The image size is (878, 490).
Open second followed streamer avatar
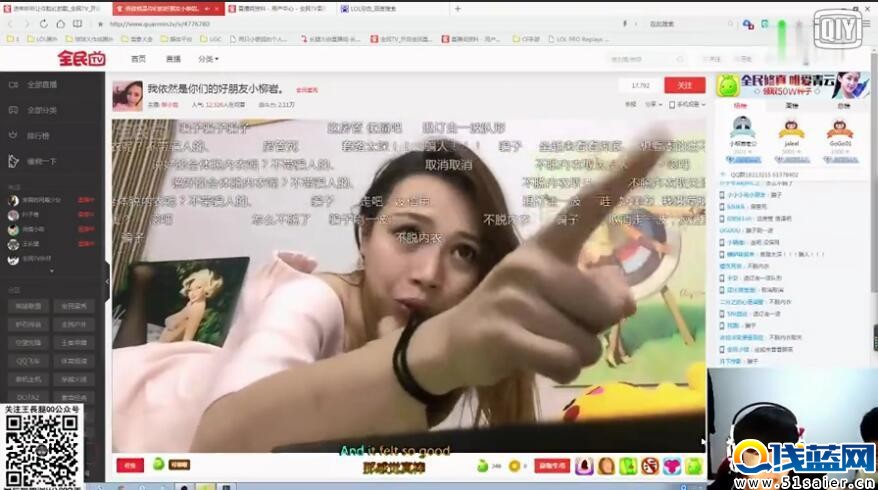[x=13, y=215]
